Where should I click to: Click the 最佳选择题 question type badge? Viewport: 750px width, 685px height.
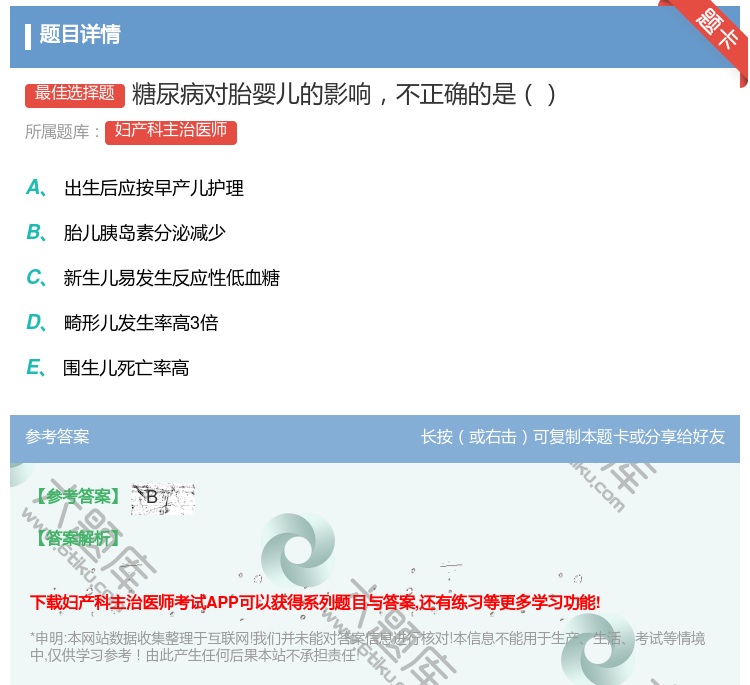[x=75, y=94]
